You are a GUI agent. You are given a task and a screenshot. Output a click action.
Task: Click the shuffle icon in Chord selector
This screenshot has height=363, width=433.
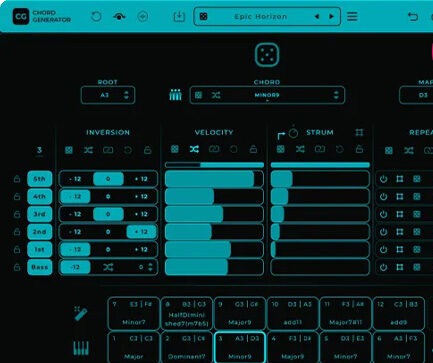tap(216, 95)
